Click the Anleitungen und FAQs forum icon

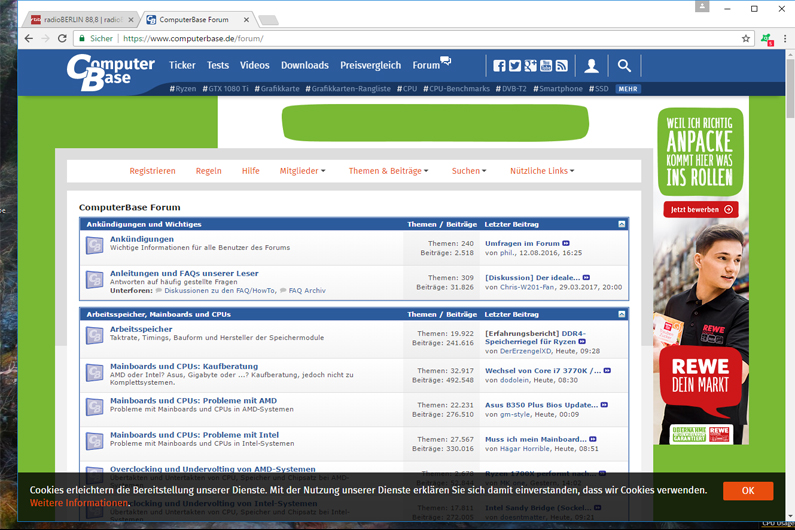coord(95,280)
